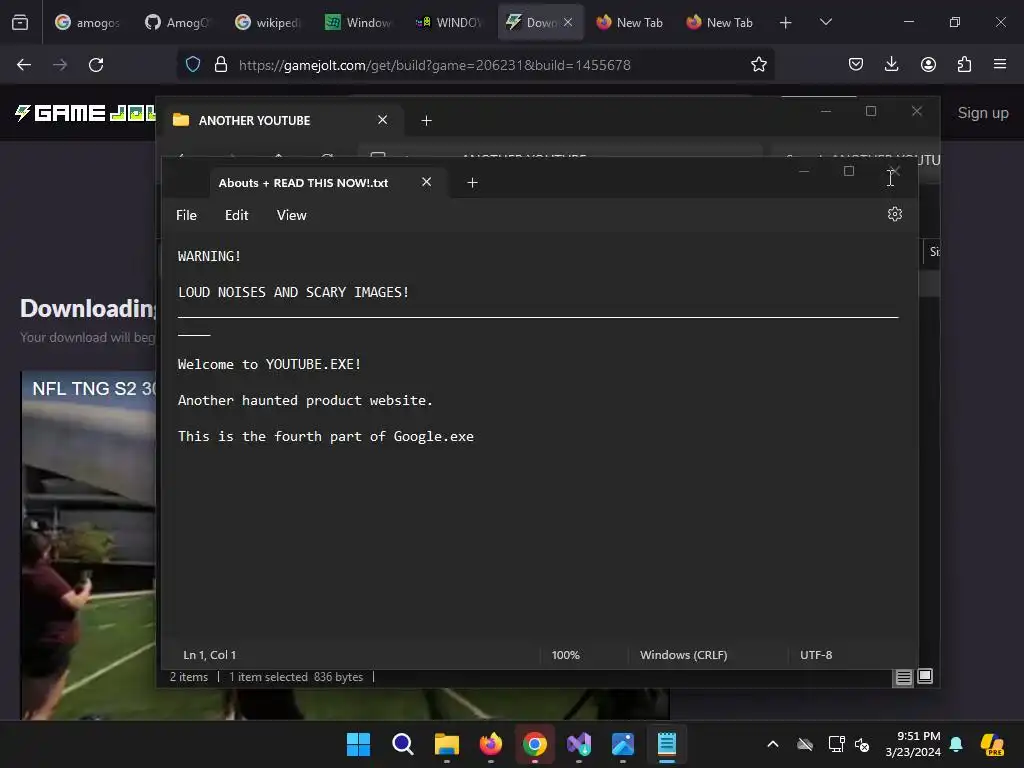Switch to the AmogOS GitHub tab

178,22
